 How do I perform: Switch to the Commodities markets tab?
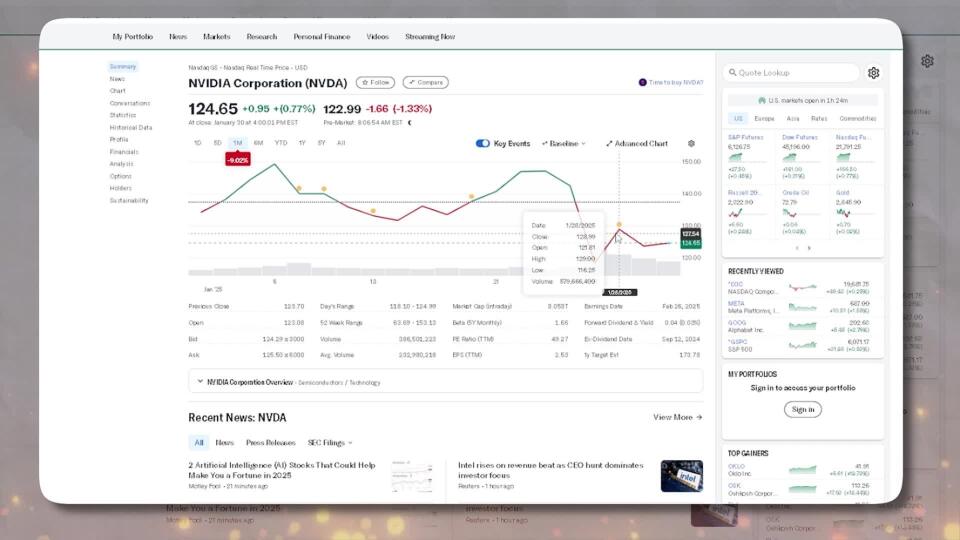(858, 118)
